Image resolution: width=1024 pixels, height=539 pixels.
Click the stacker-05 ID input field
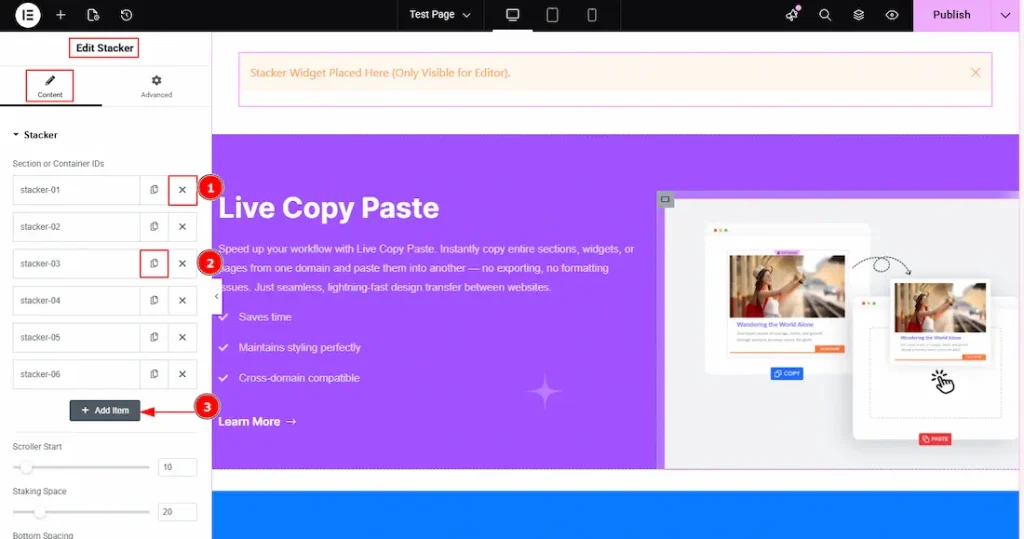pyautogui.click(x=76, y=337)
